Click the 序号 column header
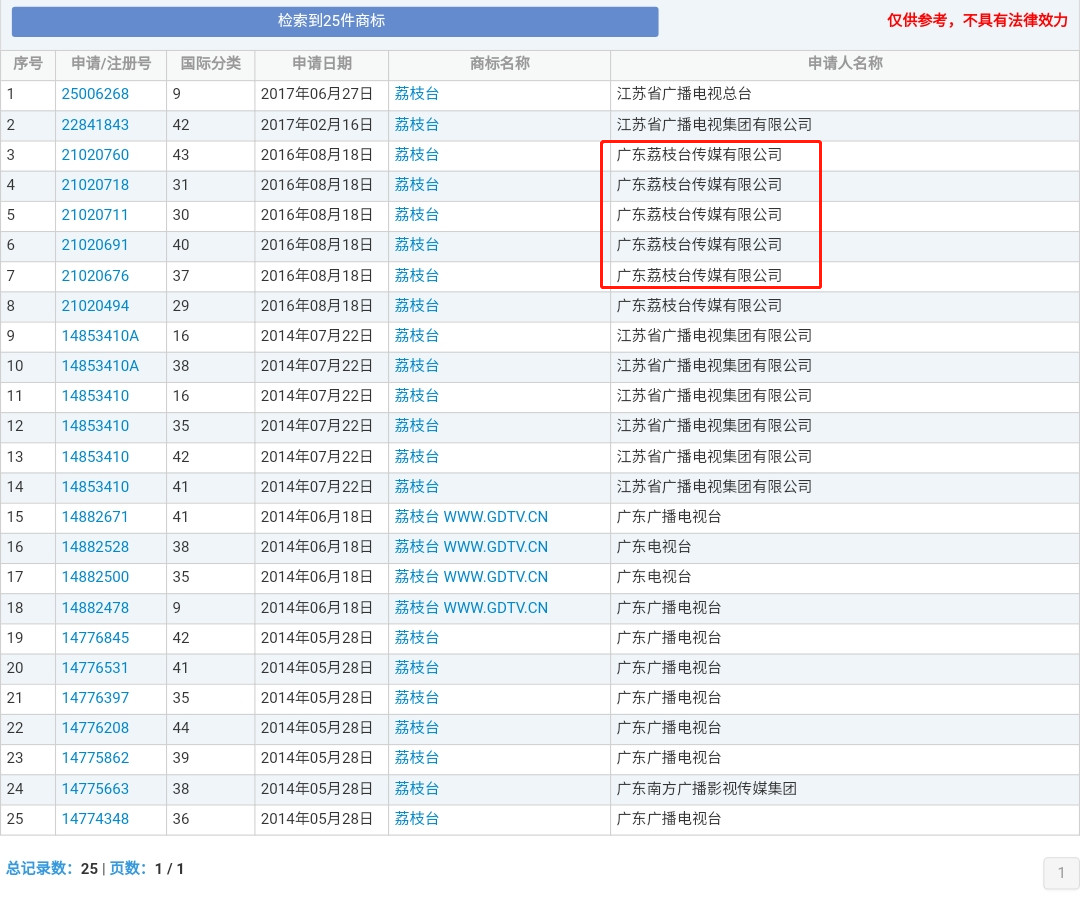Image resolution: width=1080 pixels, height=921 pixels. point(28,63)
